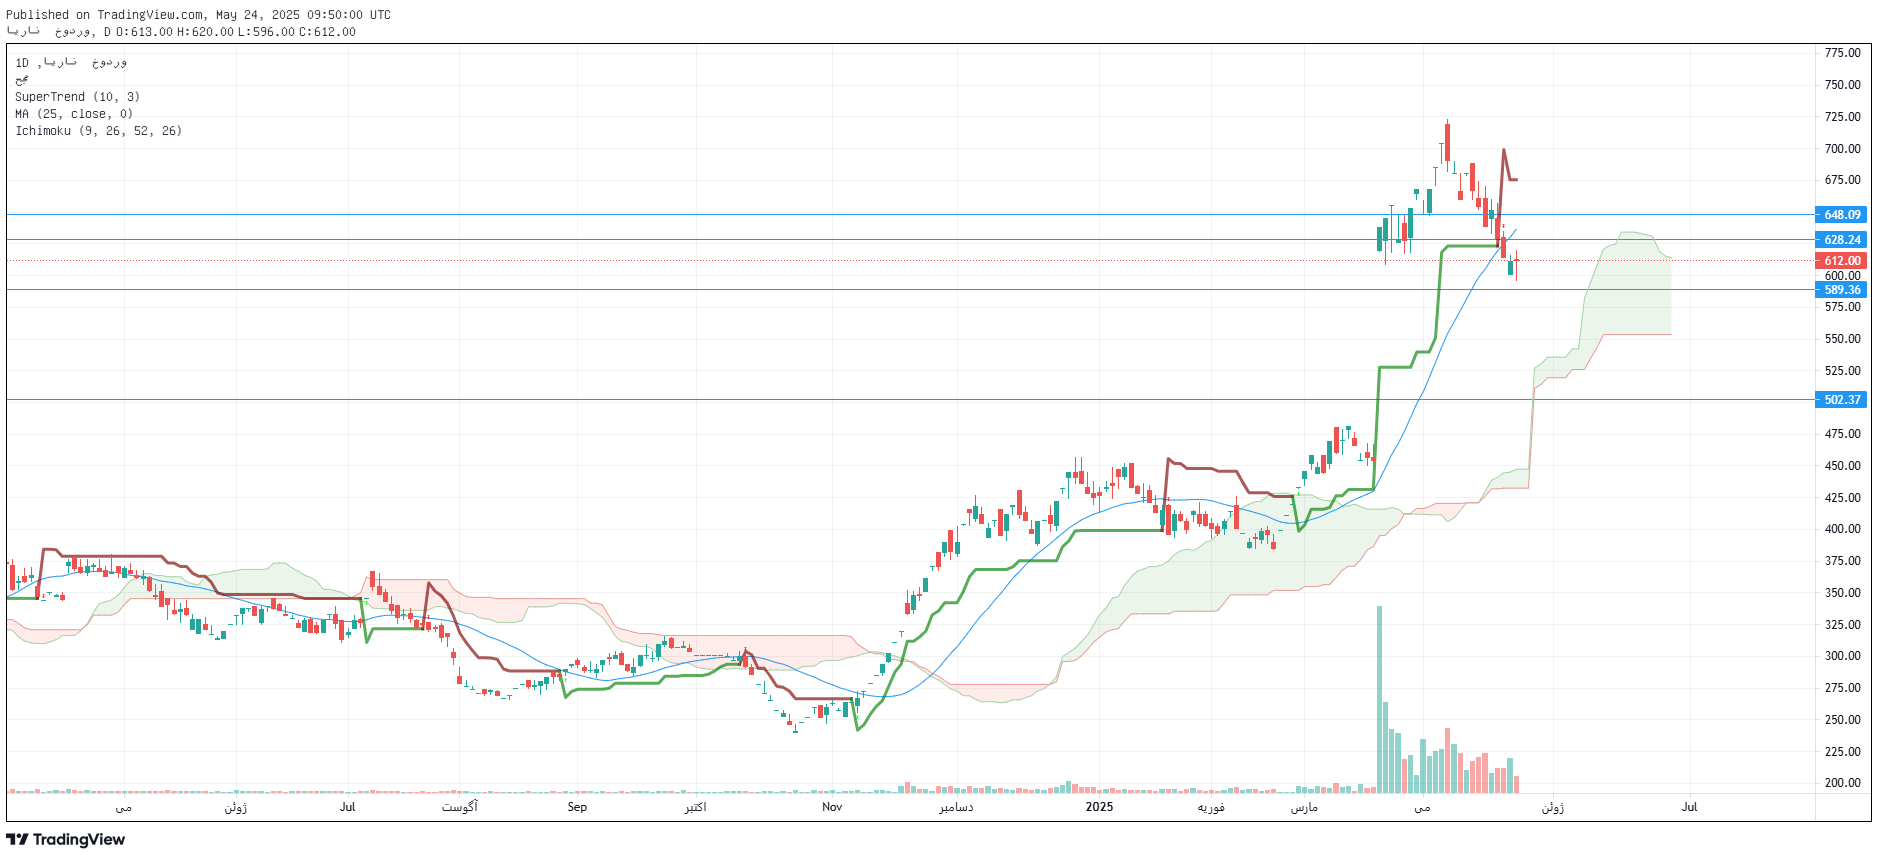Select the MA (25, close, 0) legend entry
Viewport: 1878px width, 858px height.
74,114
